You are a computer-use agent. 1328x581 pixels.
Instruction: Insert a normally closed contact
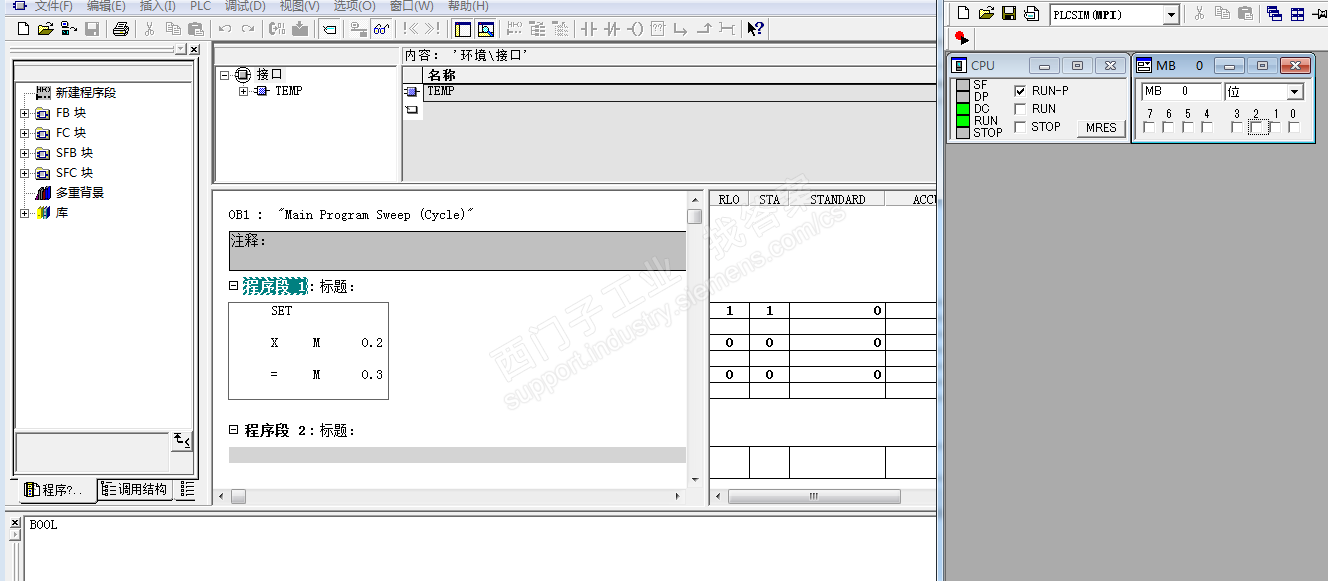612,29
